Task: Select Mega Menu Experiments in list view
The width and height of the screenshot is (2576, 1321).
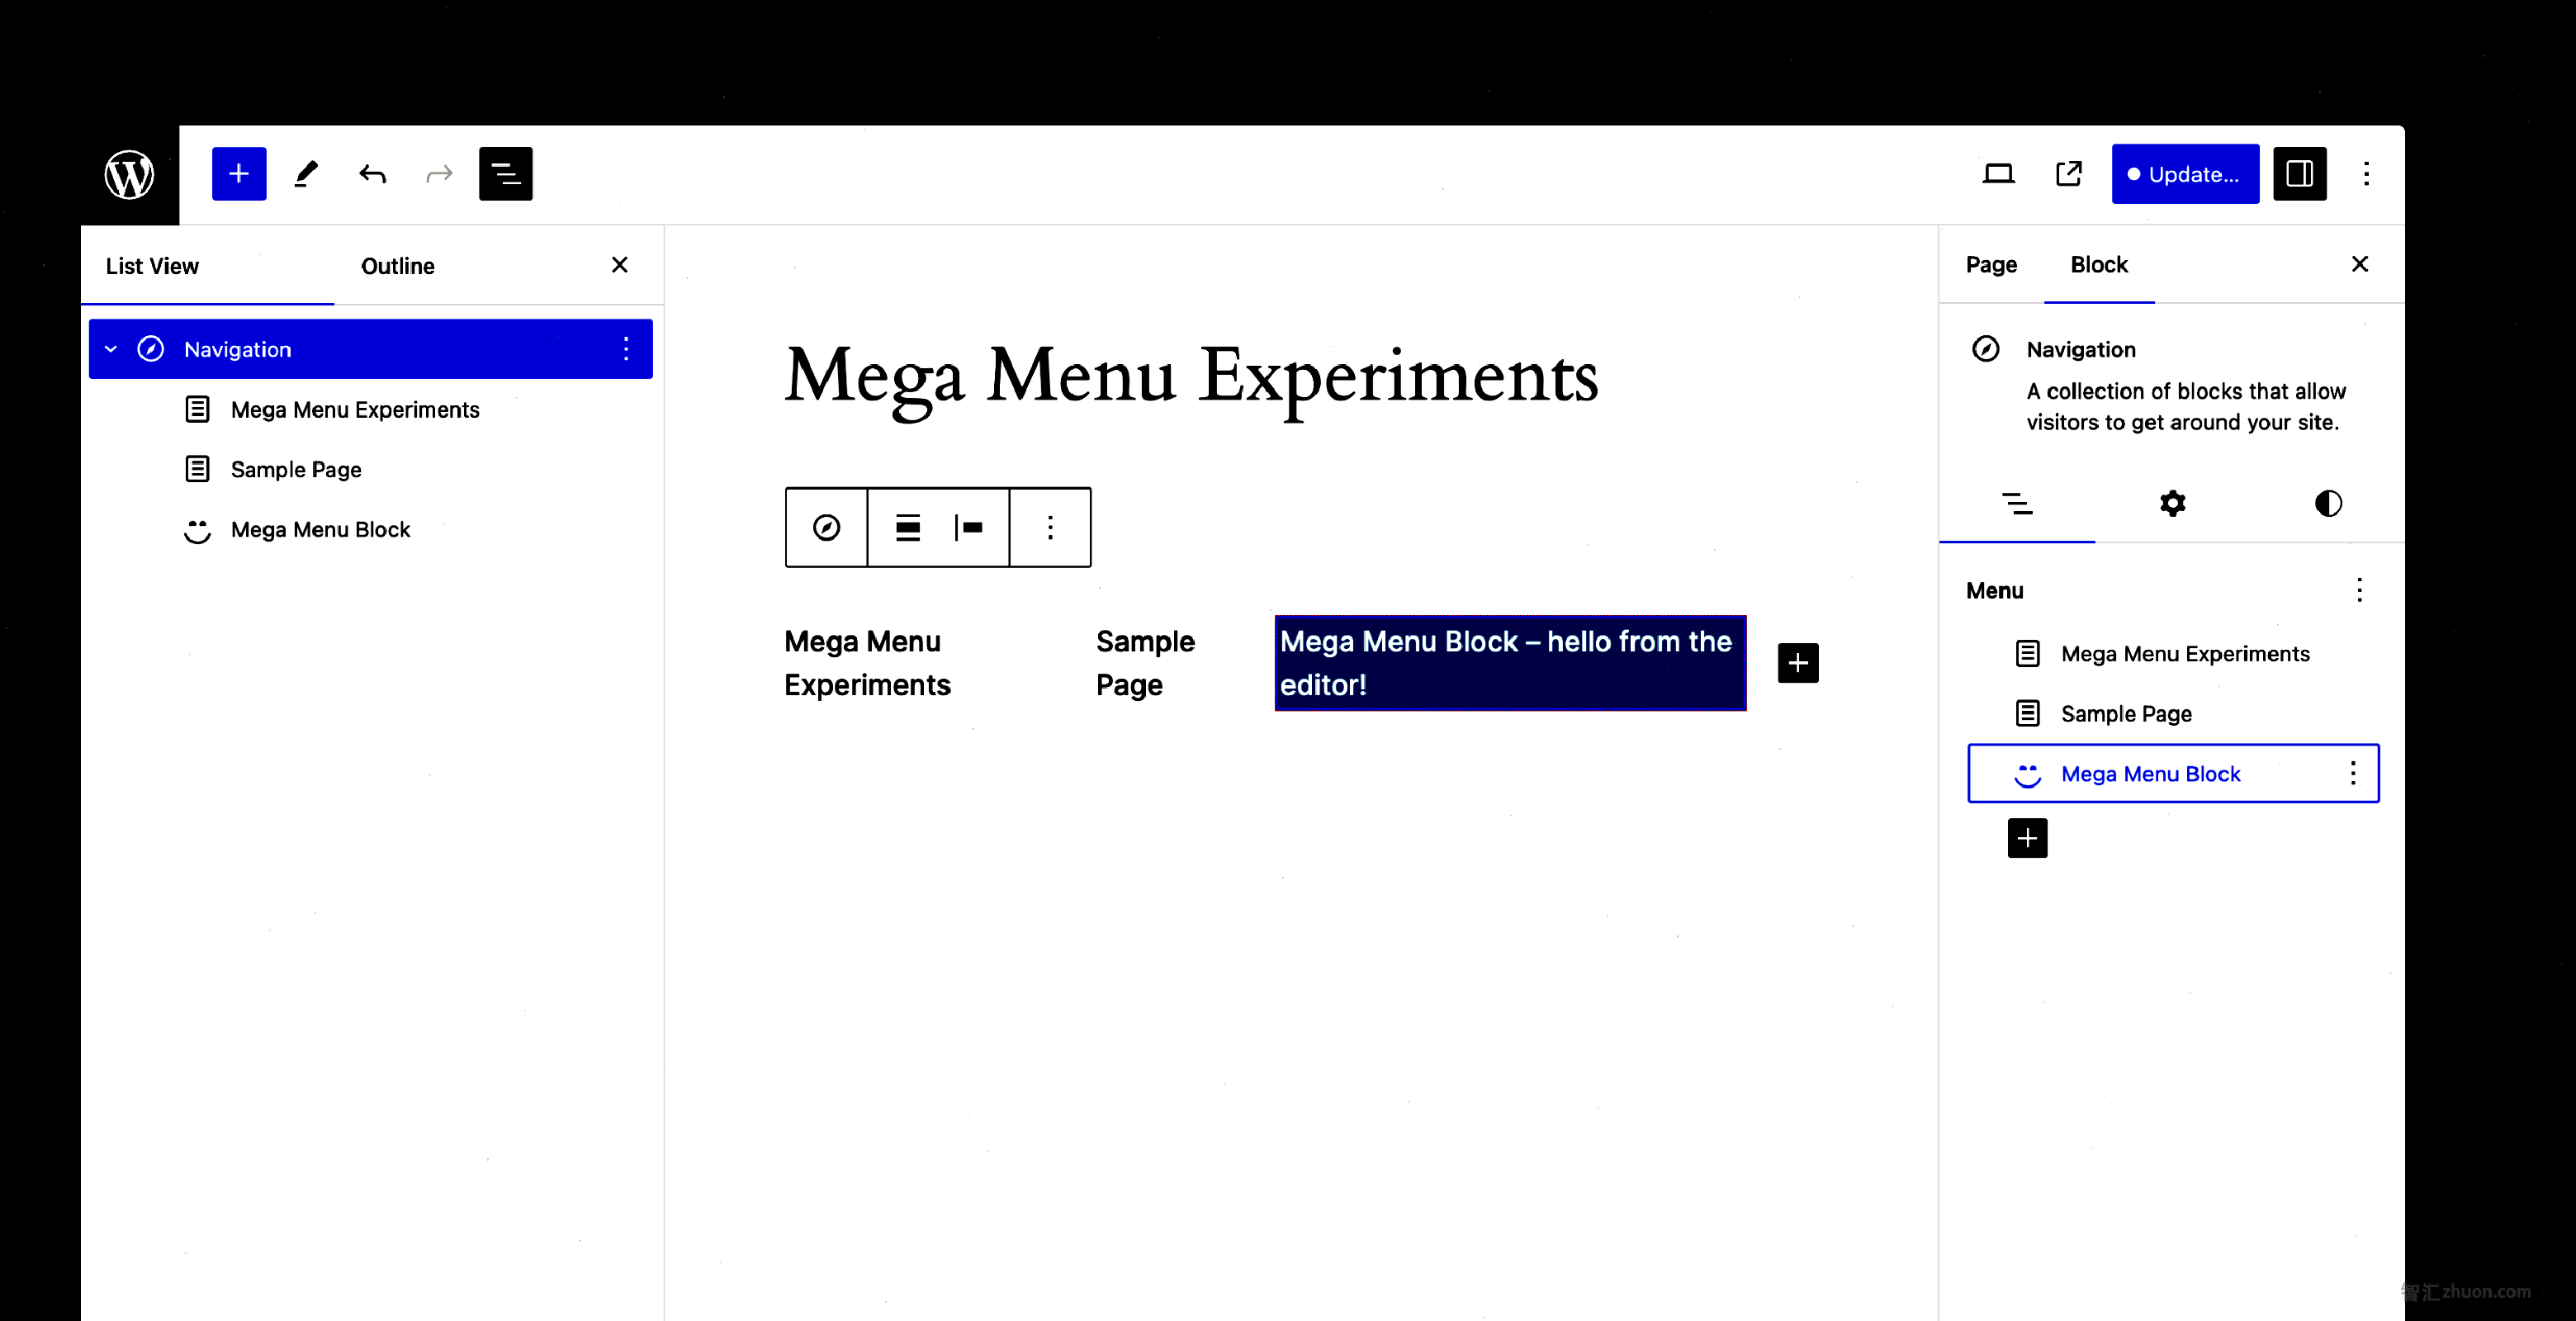Action: (x=354, y=408)
